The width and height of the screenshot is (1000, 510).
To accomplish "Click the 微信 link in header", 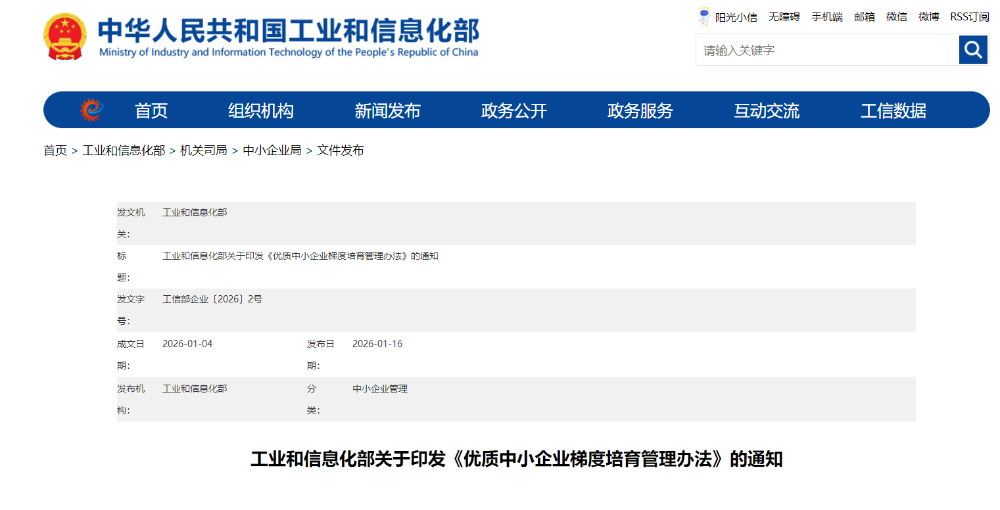I will point(897,17).
